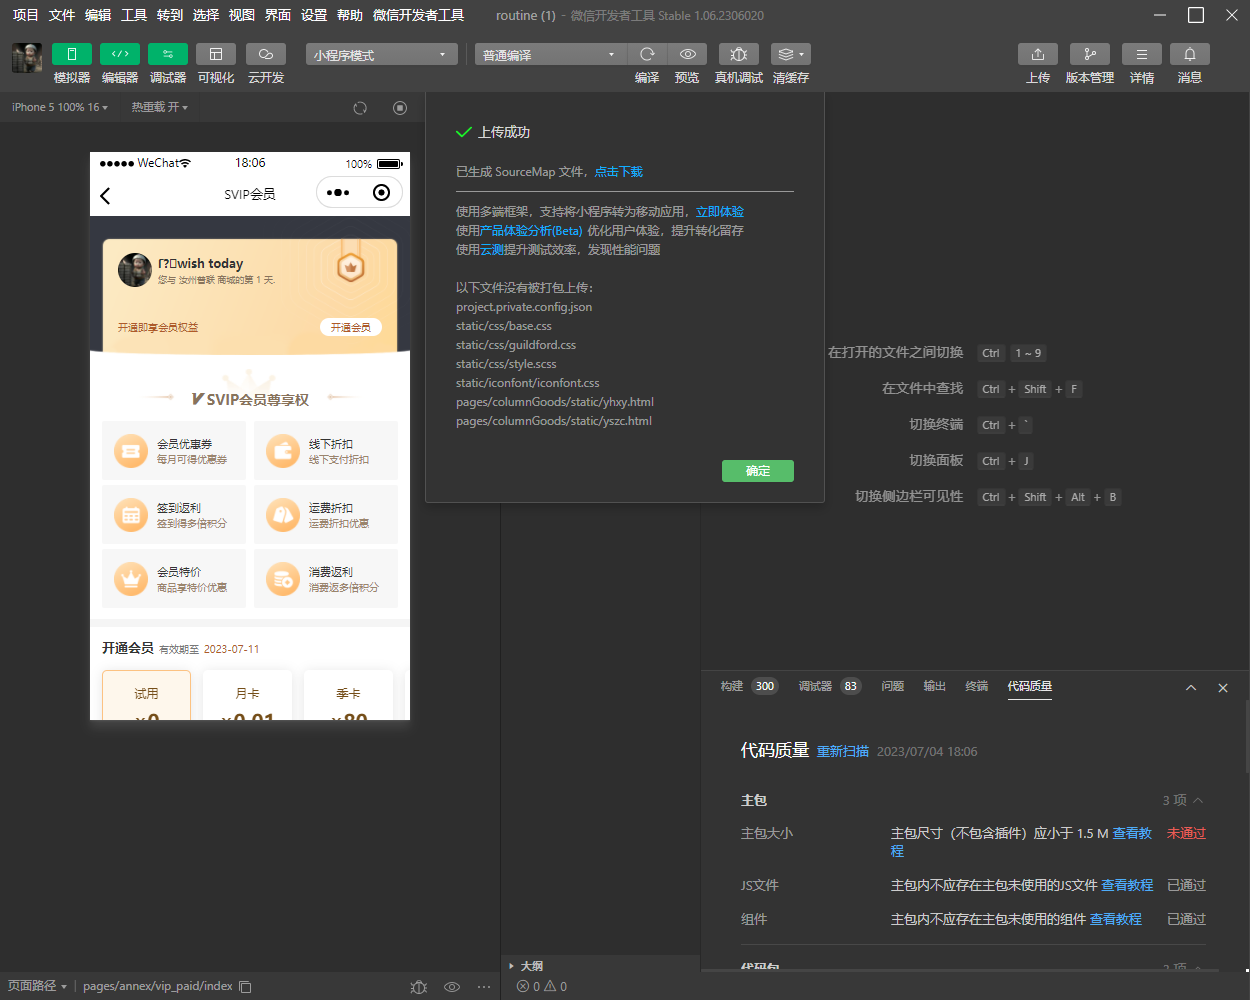Image resolution: width=1250 pixels, height=1000 pixels.
Task: Select the 会员优惠券 privilege card
Action: [174, 451]
